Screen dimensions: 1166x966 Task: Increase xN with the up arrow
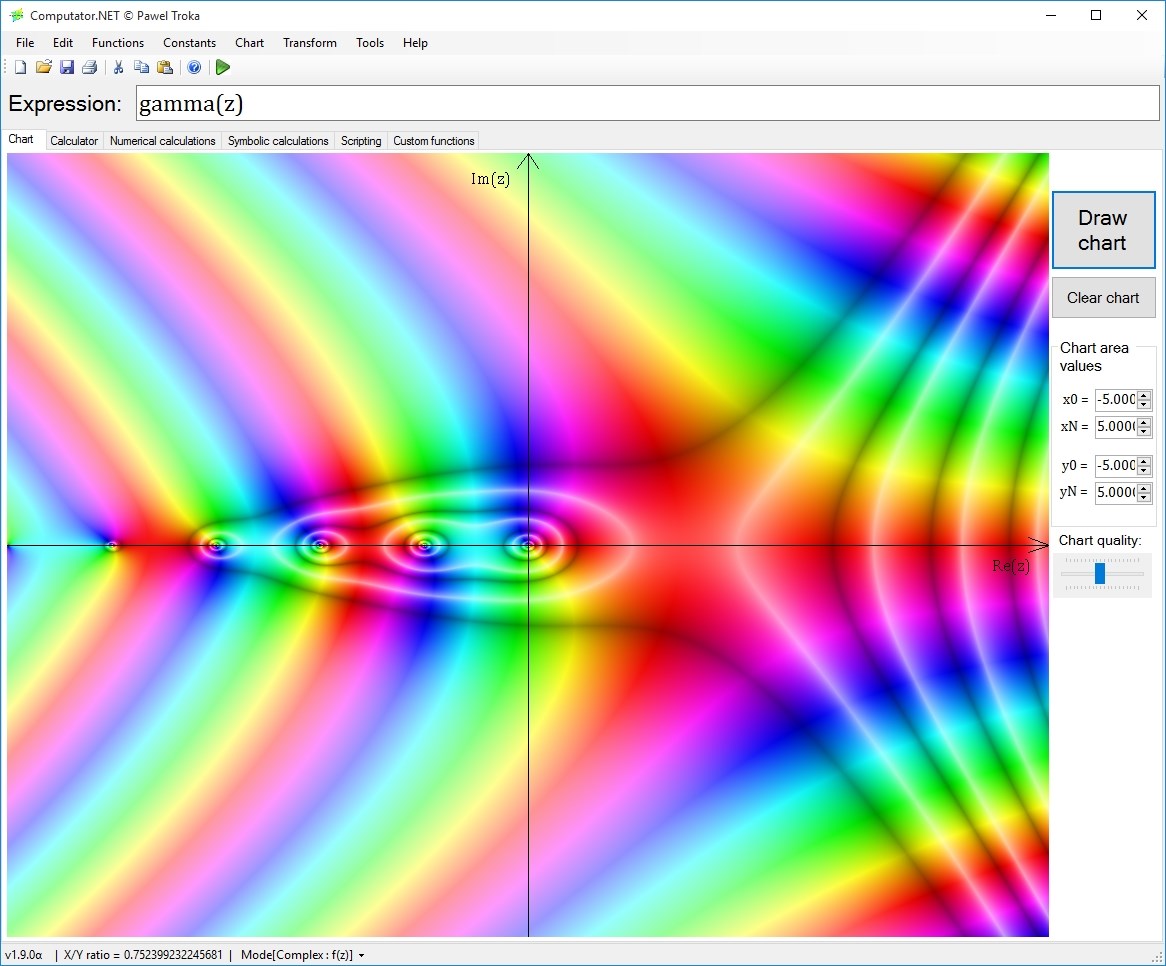click(x=1144, y=422)
